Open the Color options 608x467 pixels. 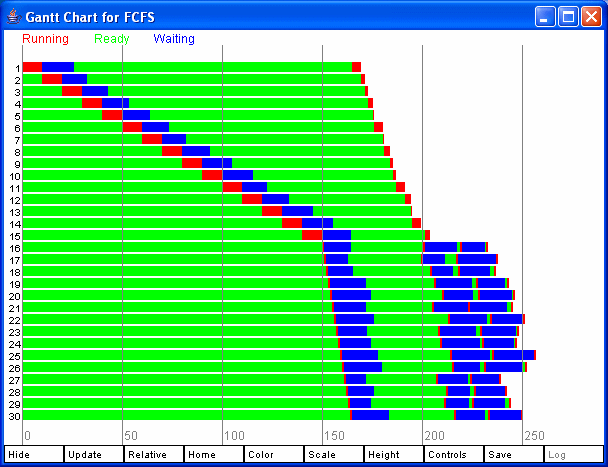(x=274, y=454)
